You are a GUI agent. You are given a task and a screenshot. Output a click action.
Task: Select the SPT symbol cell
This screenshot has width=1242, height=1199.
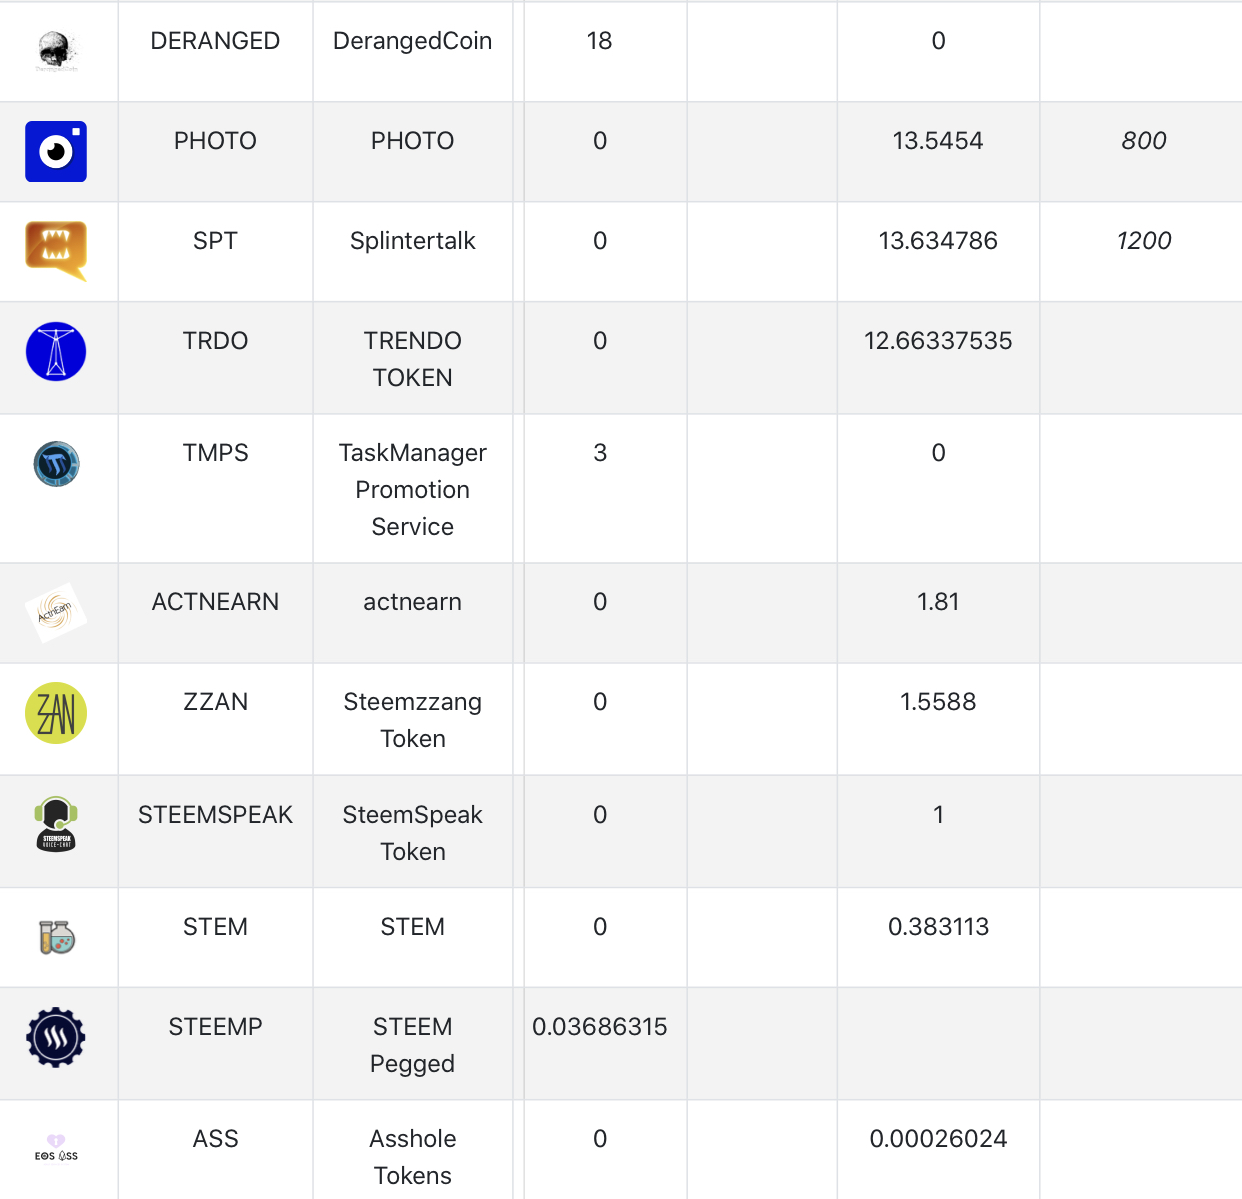click(215, 241)
